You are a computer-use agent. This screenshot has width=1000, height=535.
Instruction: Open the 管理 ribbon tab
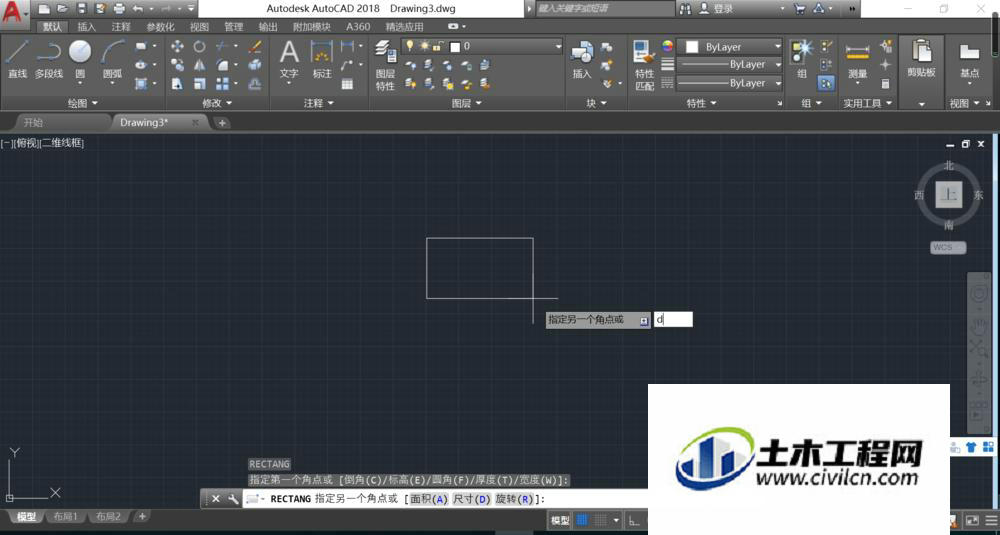click(x=233, y=27)
